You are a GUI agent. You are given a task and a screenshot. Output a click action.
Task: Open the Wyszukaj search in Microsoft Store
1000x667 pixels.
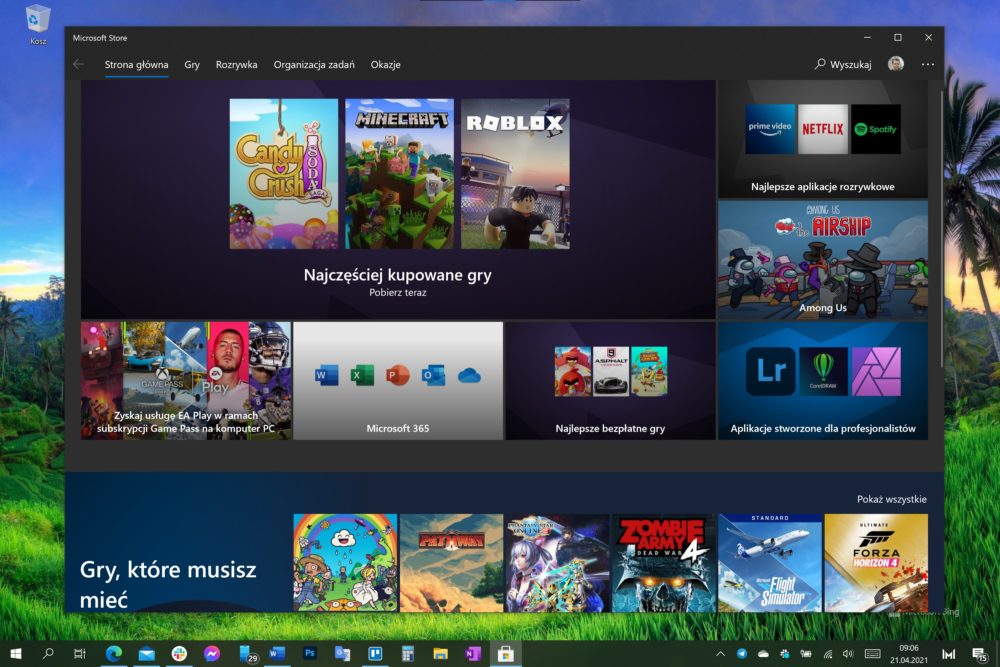click(x=843, y=64)
